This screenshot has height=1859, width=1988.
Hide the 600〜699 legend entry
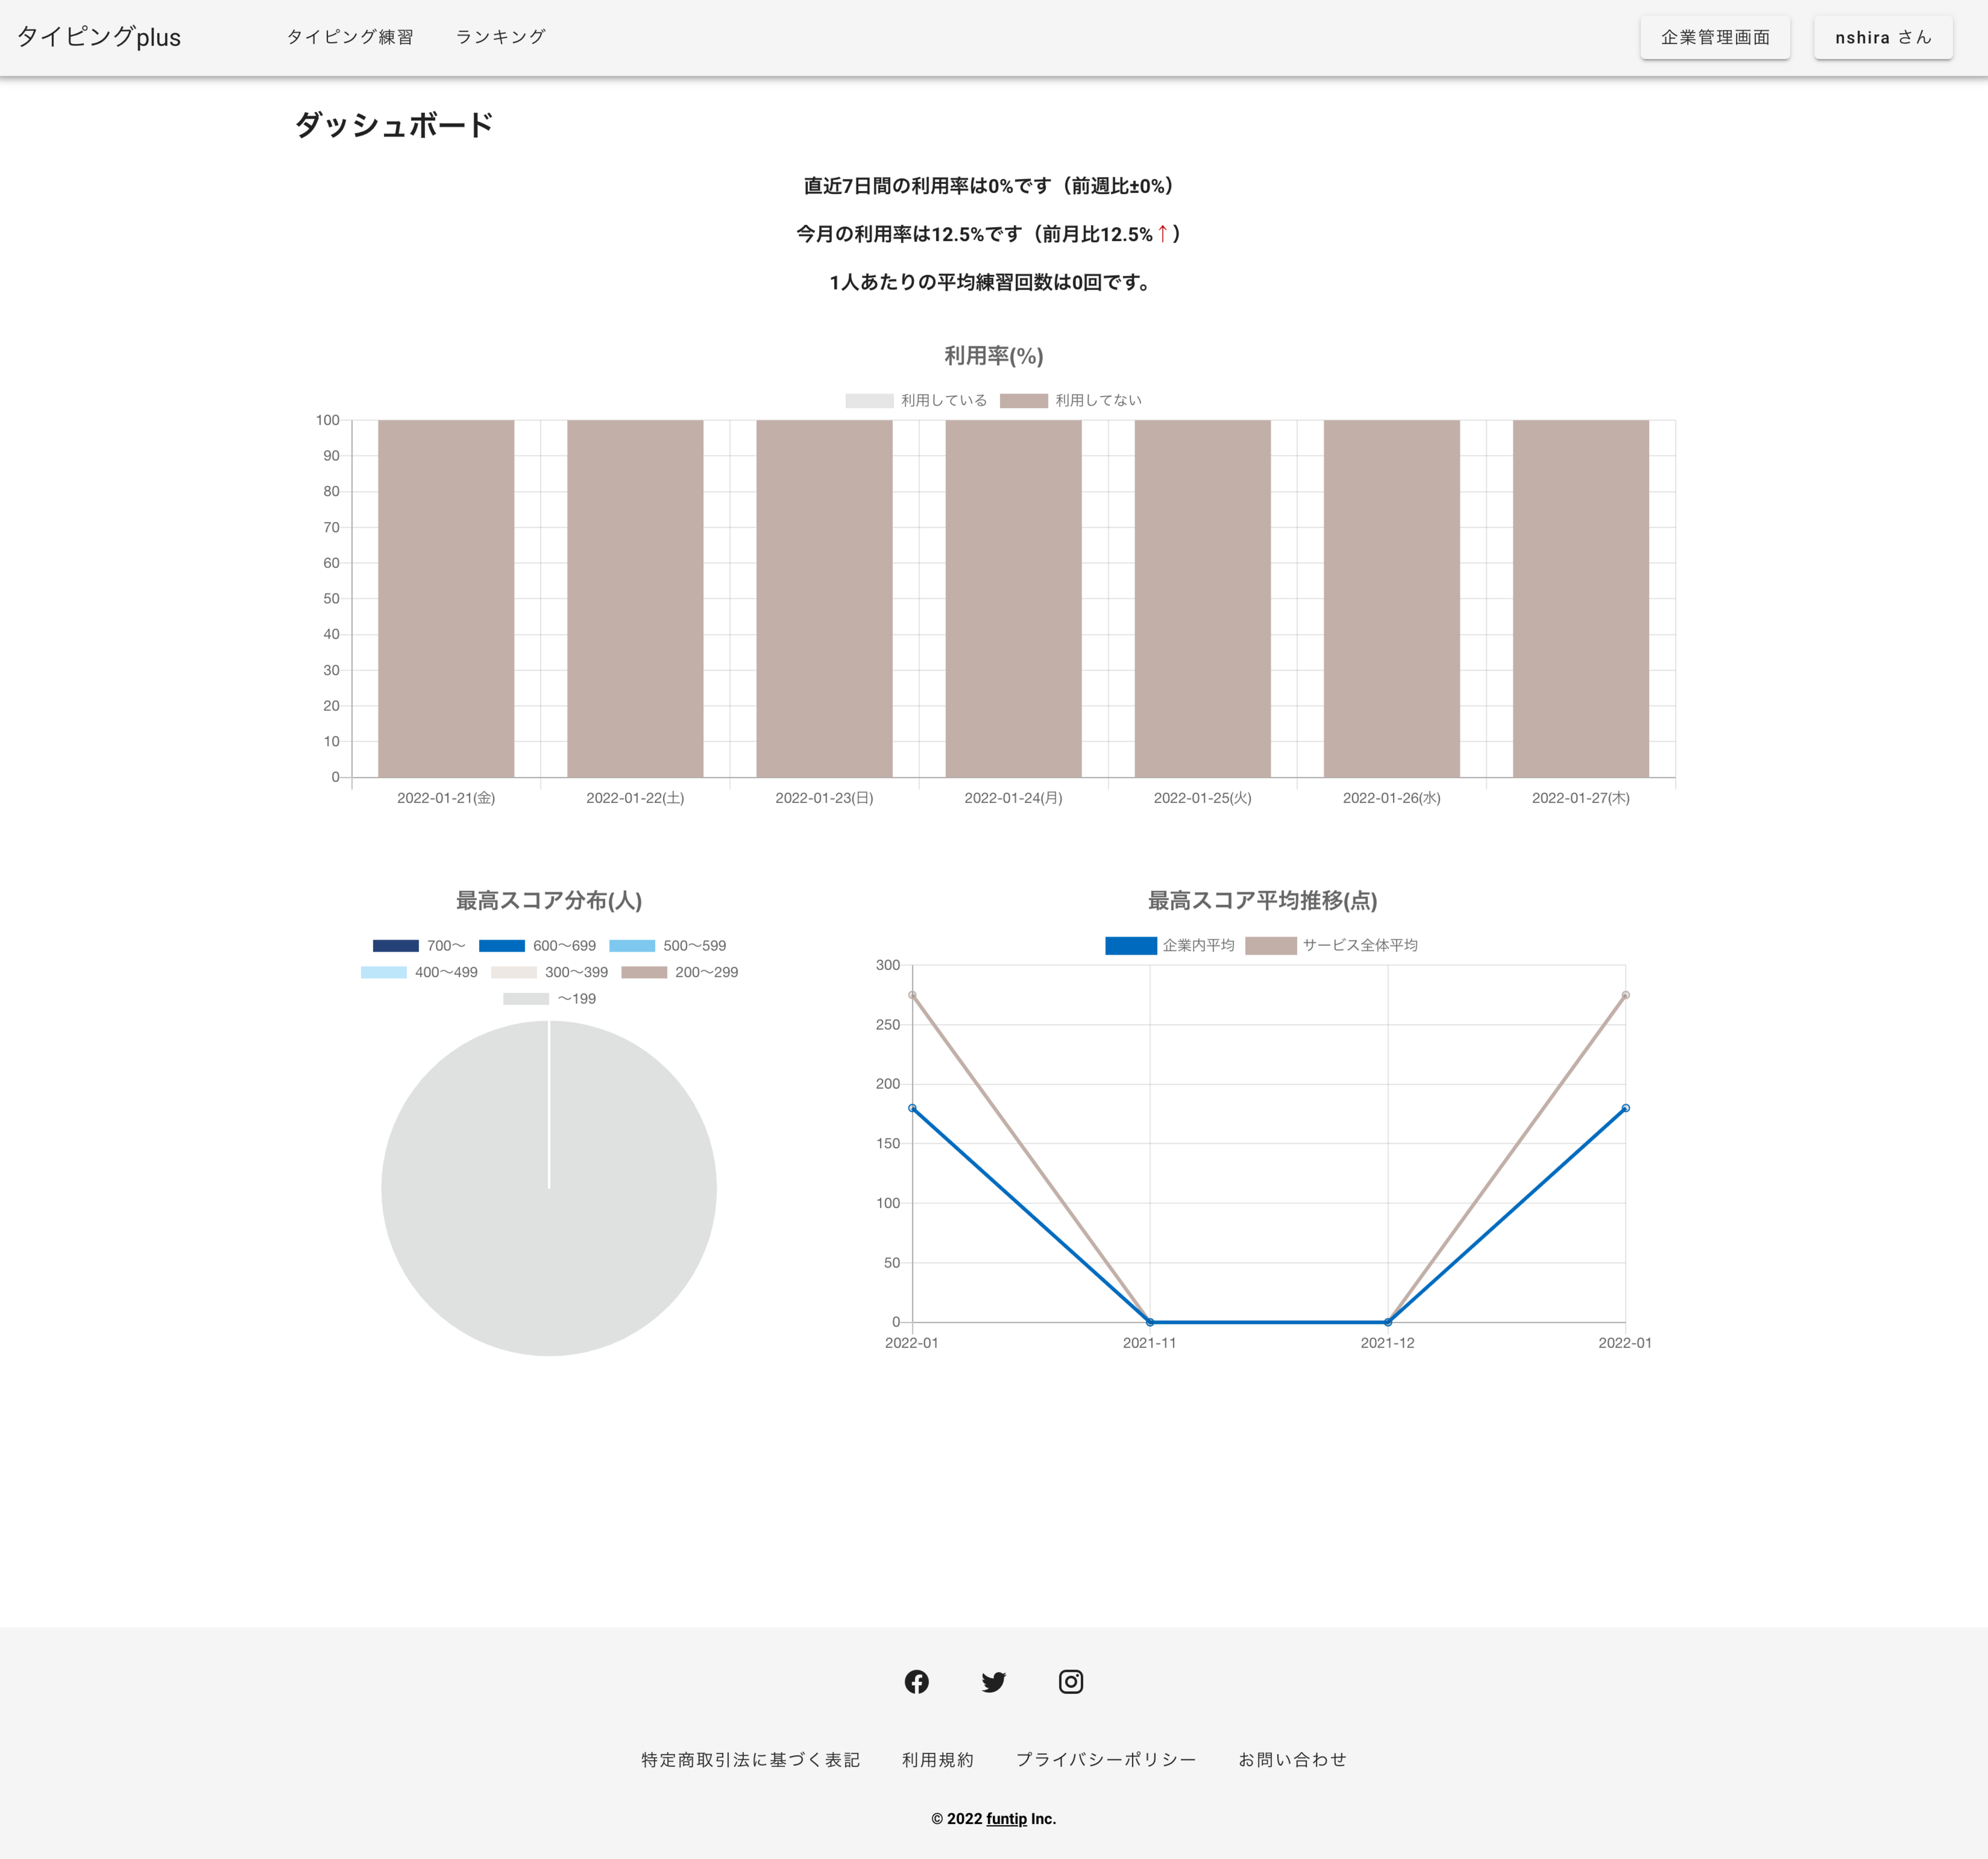point(502,946)
